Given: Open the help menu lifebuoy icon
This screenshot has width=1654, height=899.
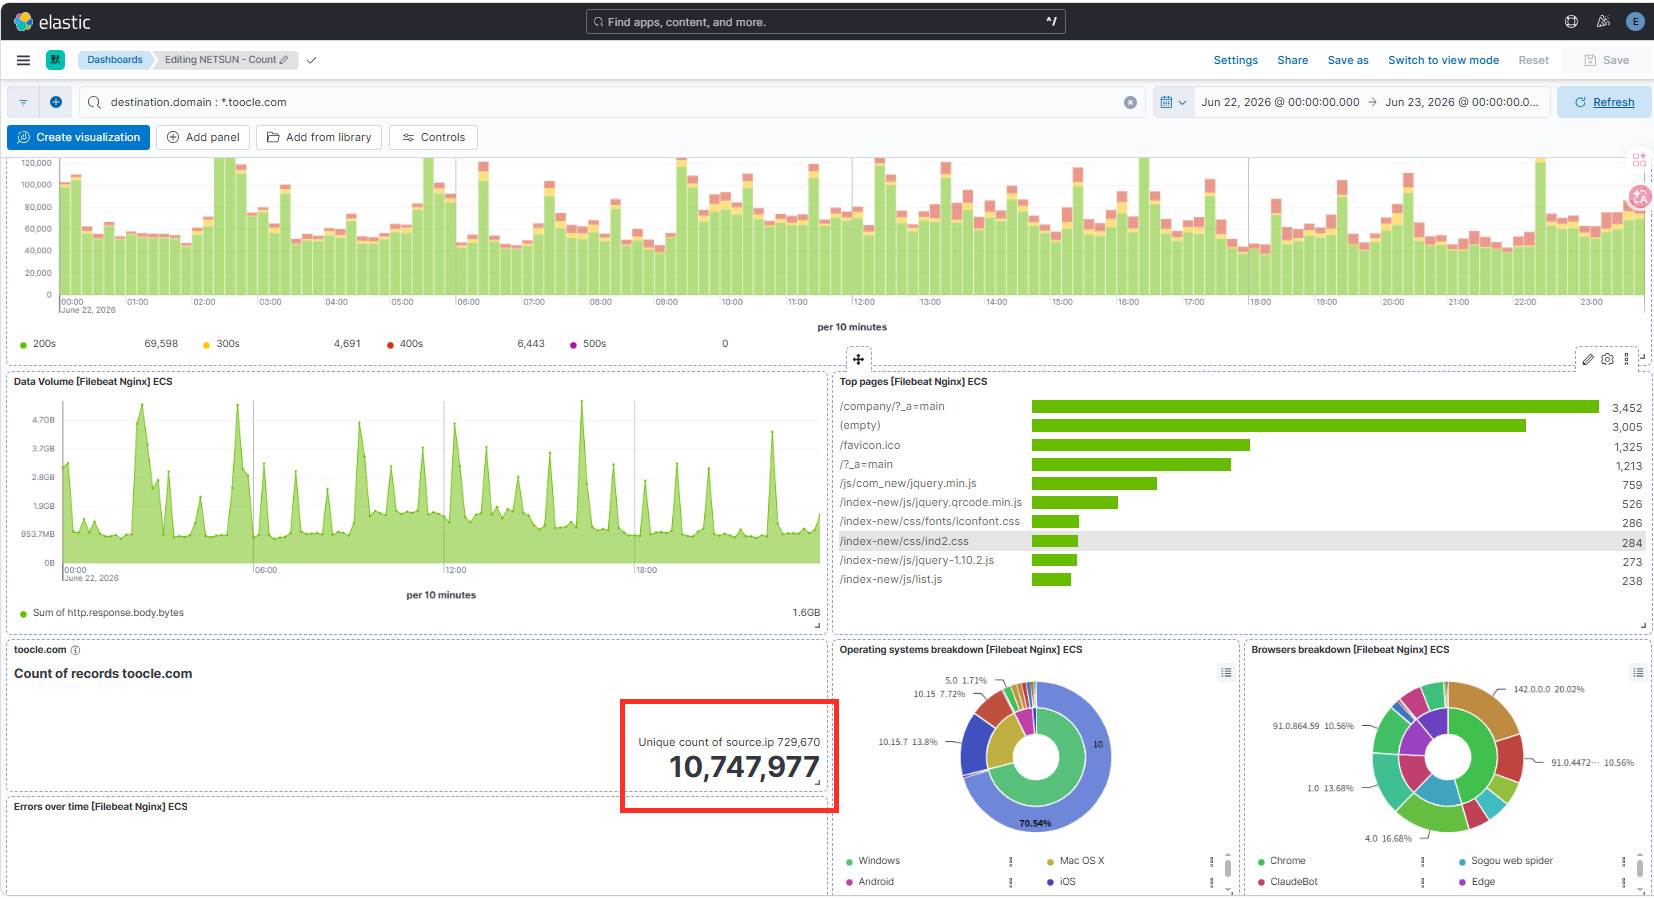Looking at the screenshot, I should pos(1571,21).
